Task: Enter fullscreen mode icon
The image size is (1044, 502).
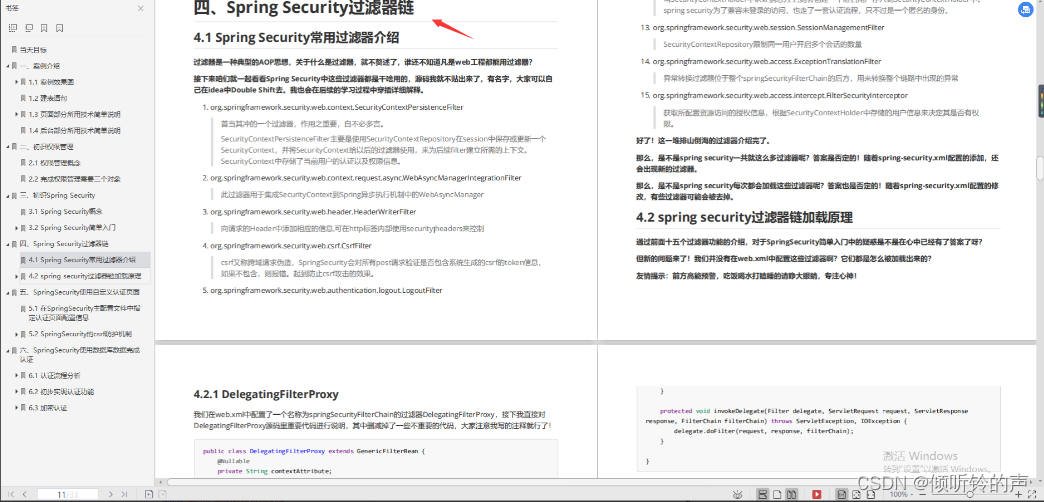Action: coord(1032,495)
